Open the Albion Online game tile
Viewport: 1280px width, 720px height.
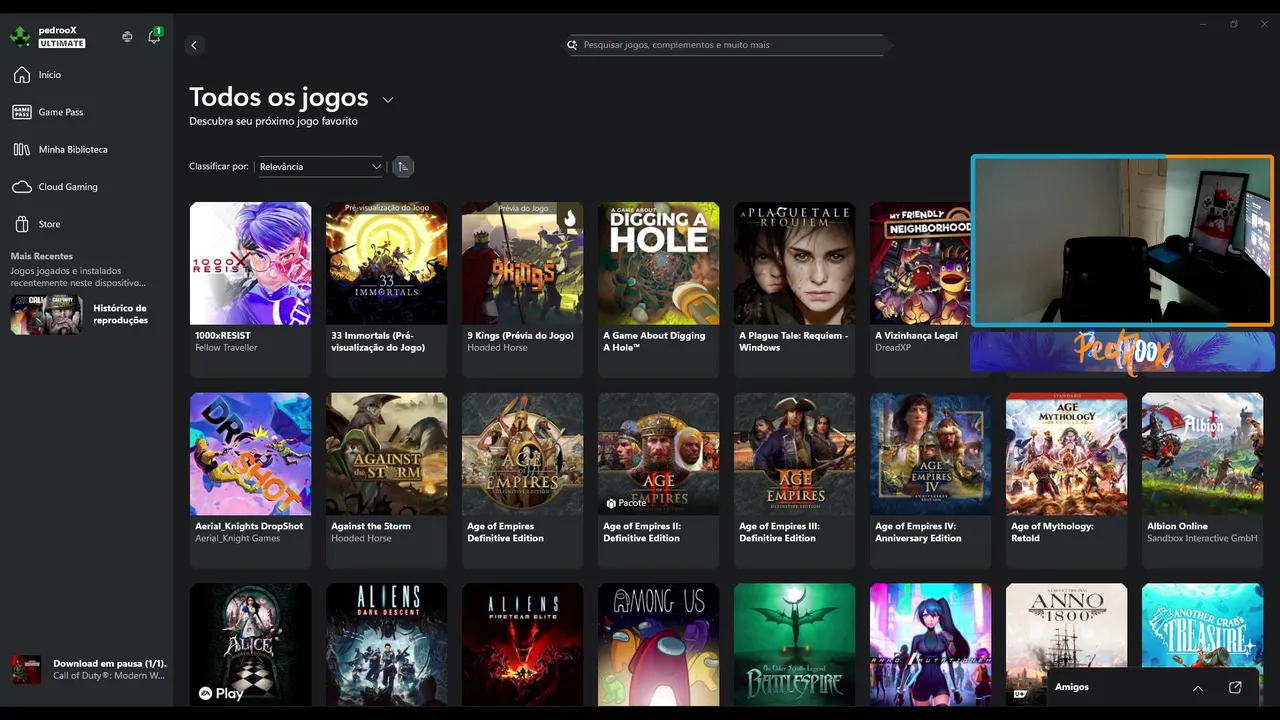tap(1202, 480)
